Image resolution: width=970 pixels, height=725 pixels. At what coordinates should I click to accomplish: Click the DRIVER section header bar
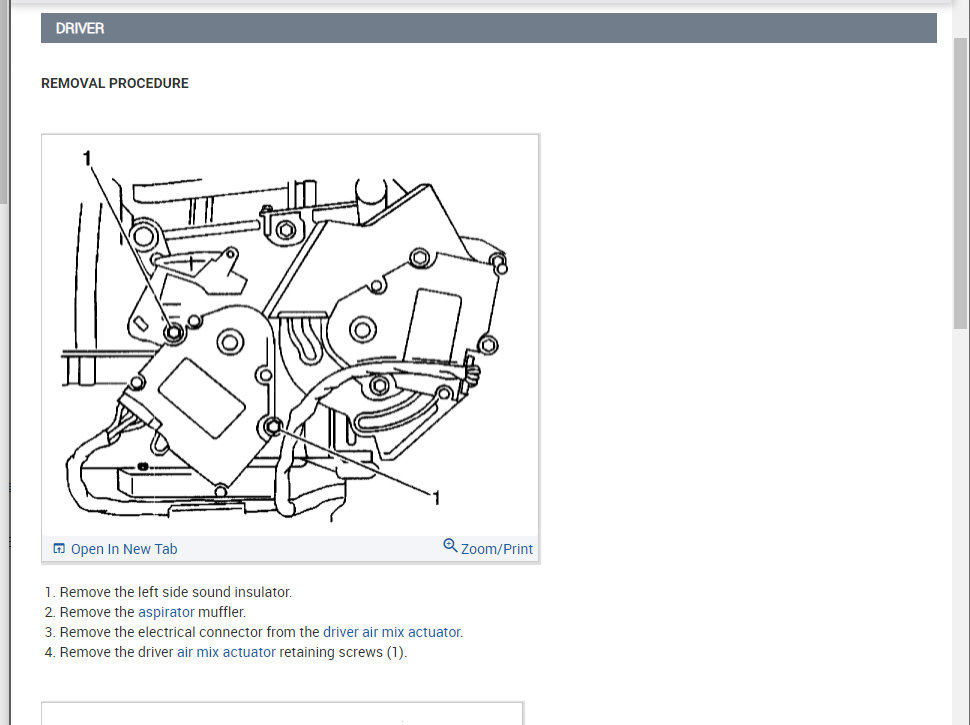click(x=489, y=28)
